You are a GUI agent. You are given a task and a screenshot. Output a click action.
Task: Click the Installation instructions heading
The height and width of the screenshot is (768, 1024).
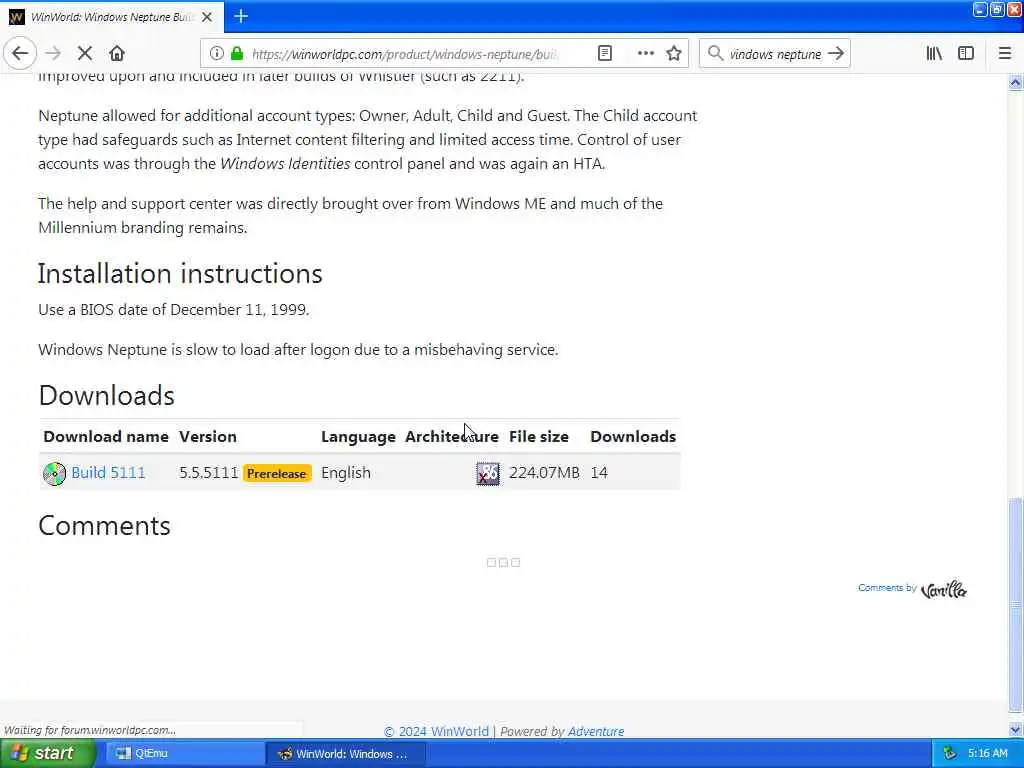tap(180, 274)
